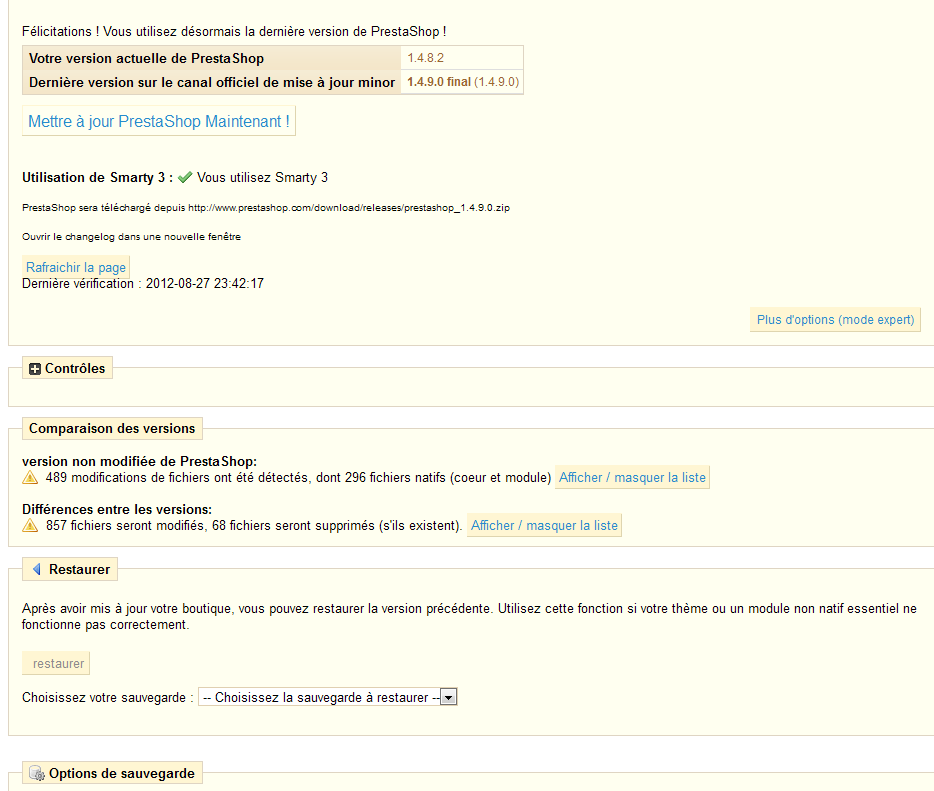
Task: Click the blue Restaurer arrow icon
Action: tap(37, 569)
